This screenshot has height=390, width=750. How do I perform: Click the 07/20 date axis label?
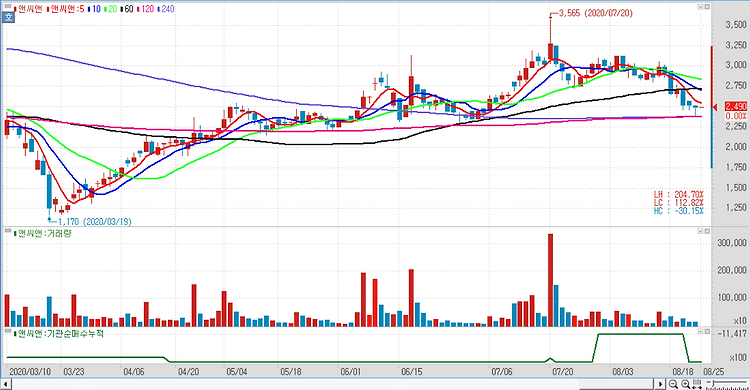coord(563,372)
